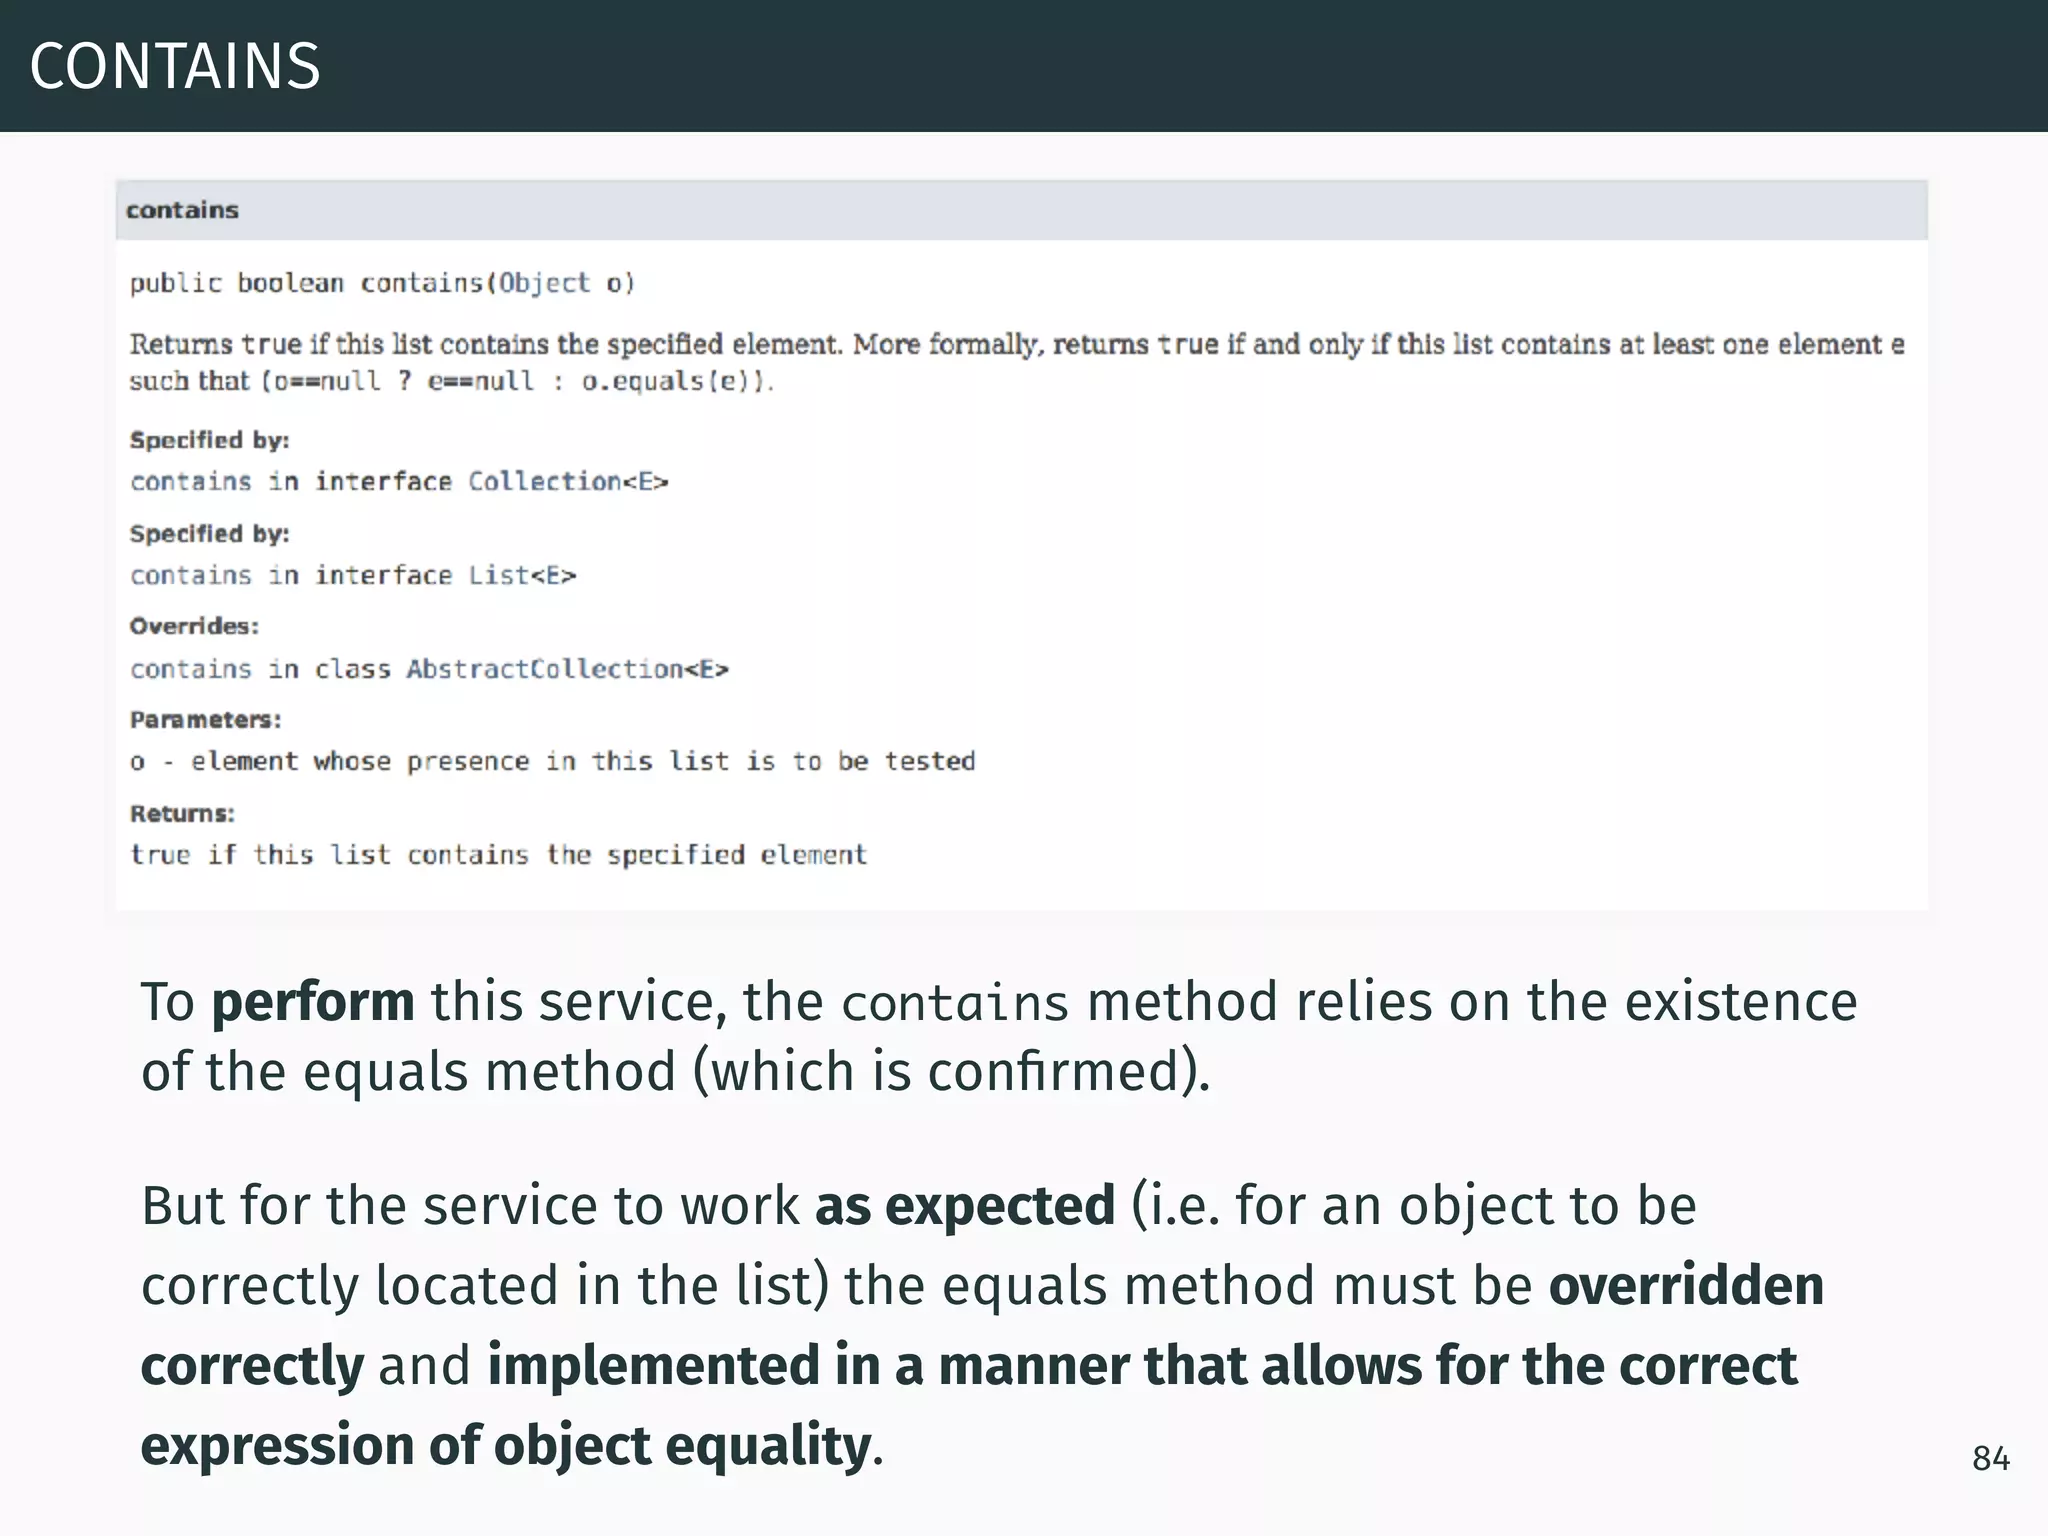Viewport: 2048px width, 1536px height.
Task: Click the 'contains' header in Javadoc box
Action: (x=182, y=210)
